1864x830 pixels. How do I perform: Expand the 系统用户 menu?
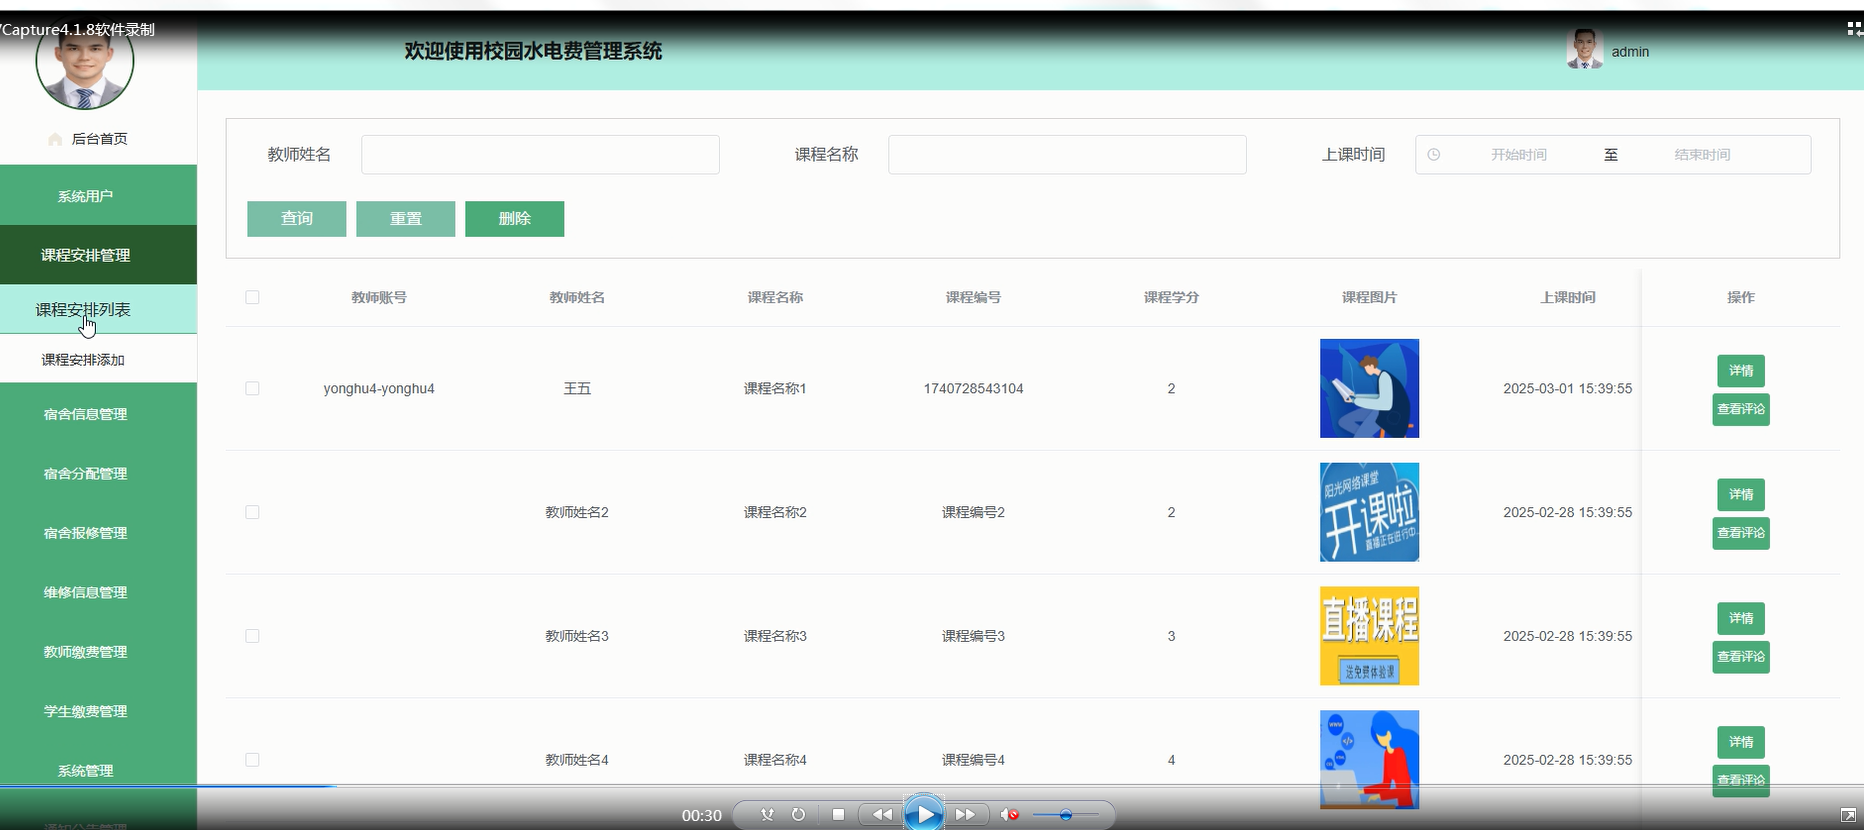pyautogui.click(x=98, y=196)
